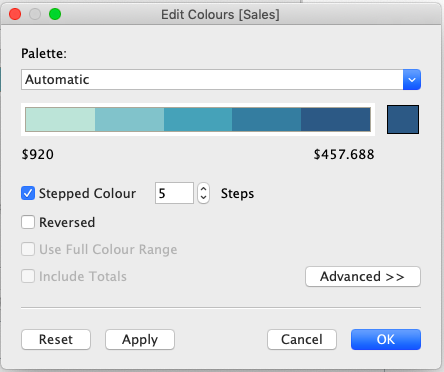The height and width of the screenshot is (372, 444).
Task: Click the Cancel button
Action: pyautogui.click(x=302, y=339)
